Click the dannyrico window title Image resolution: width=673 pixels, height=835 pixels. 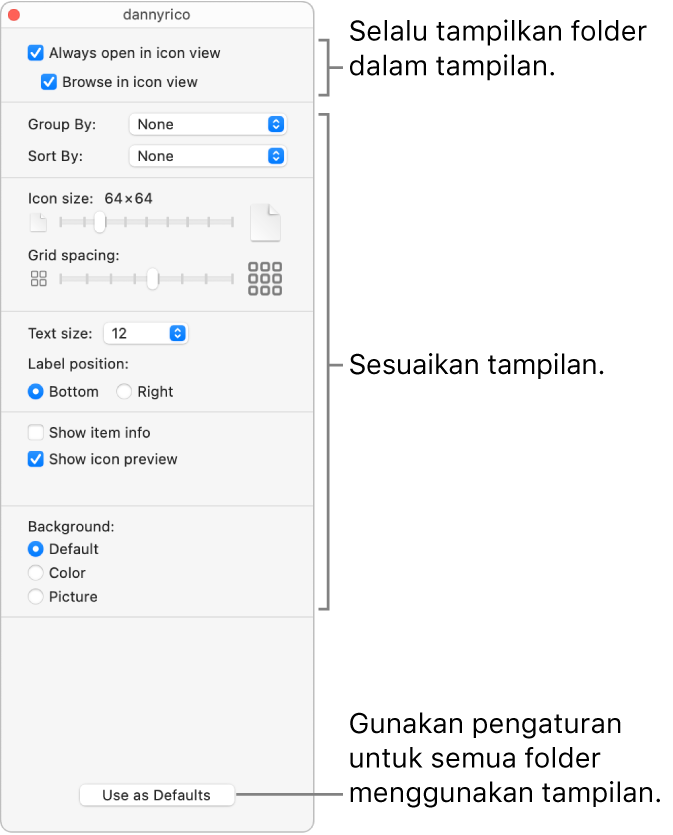click(x=157, y=15)
